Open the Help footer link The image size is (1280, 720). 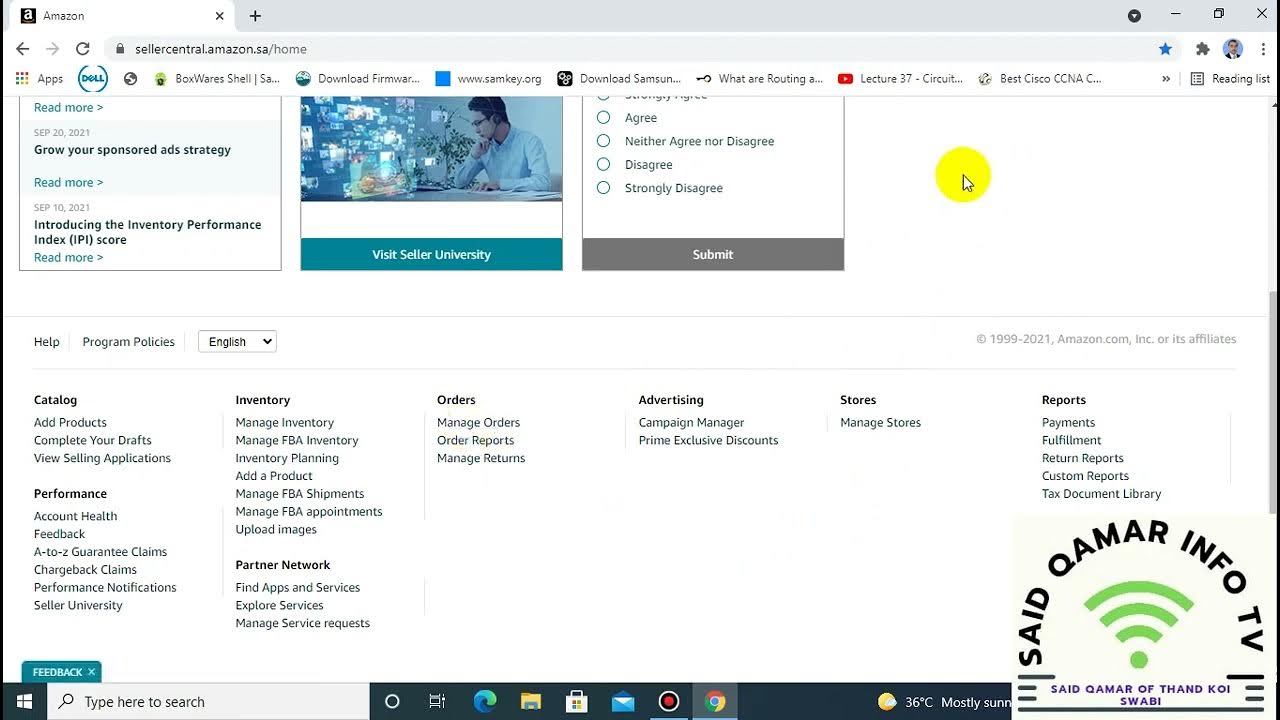(x=47, y=341)
